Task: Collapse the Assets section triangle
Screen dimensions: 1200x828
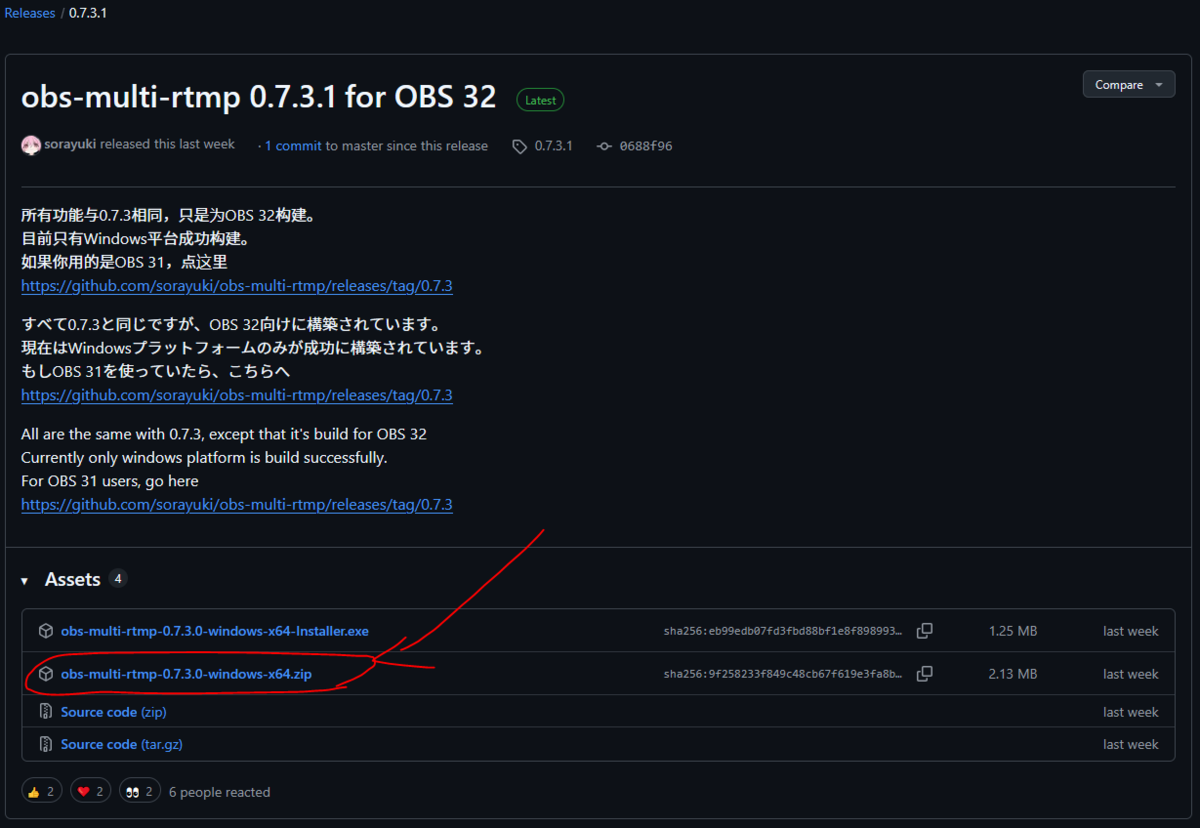Action: (x=25, y=581)
